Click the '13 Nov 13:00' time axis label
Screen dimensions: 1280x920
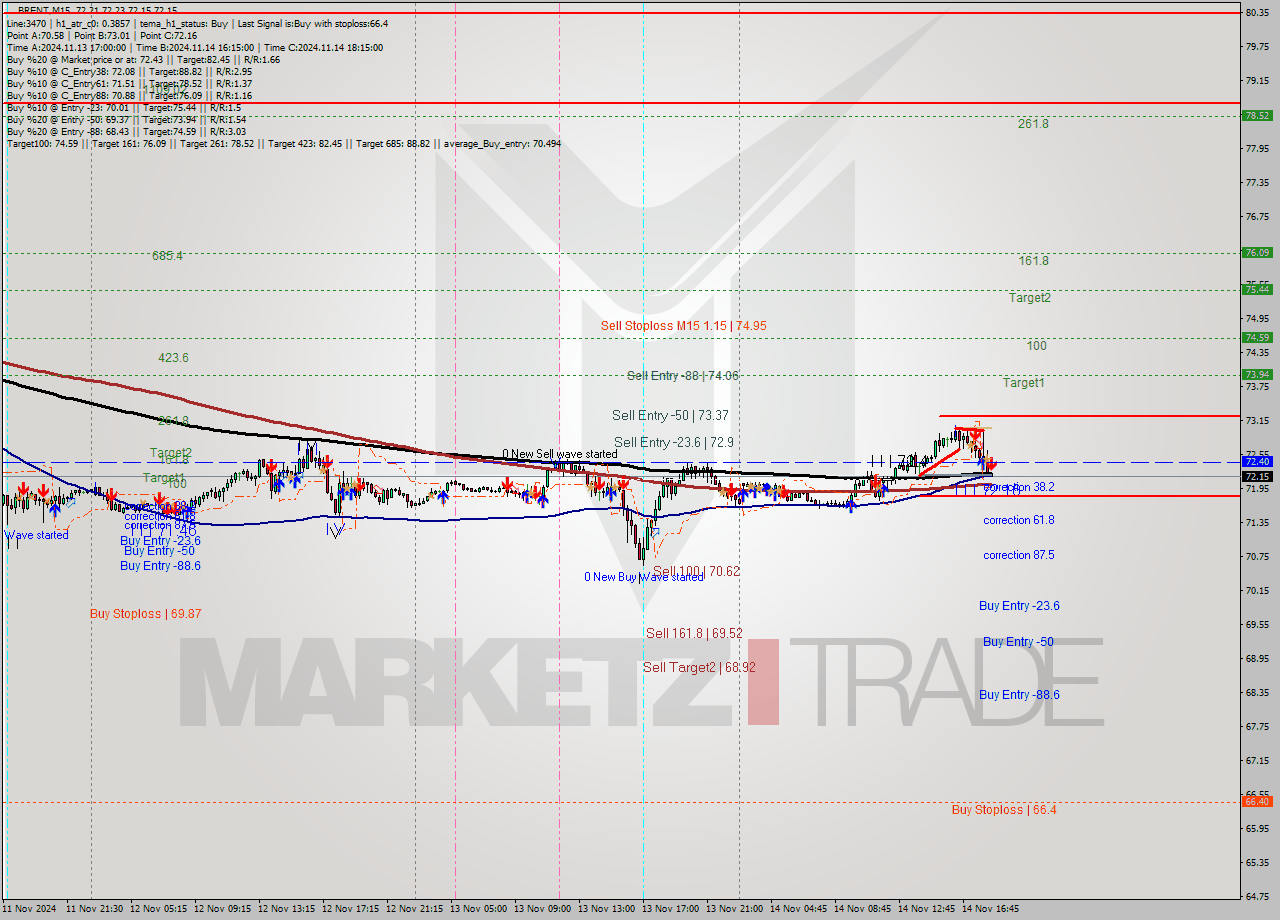coord(607,909)
